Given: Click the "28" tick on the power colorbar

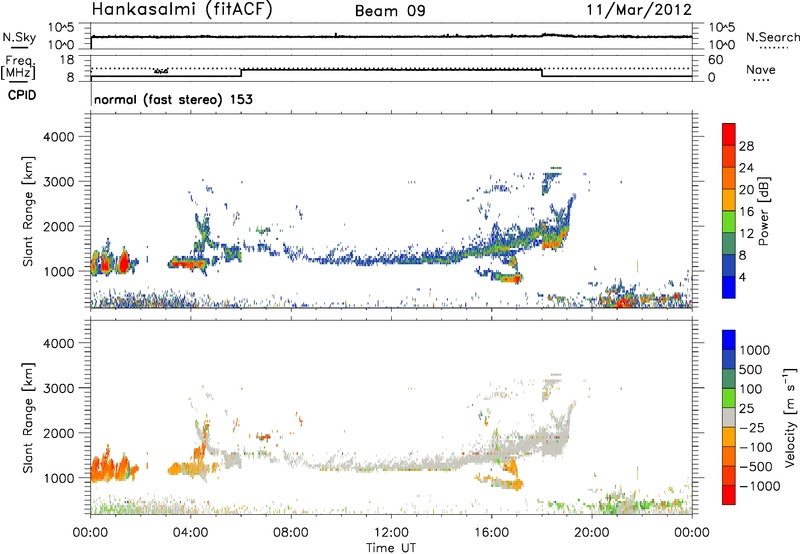Looking at the screenshot, I should click(x=746, y=146).
